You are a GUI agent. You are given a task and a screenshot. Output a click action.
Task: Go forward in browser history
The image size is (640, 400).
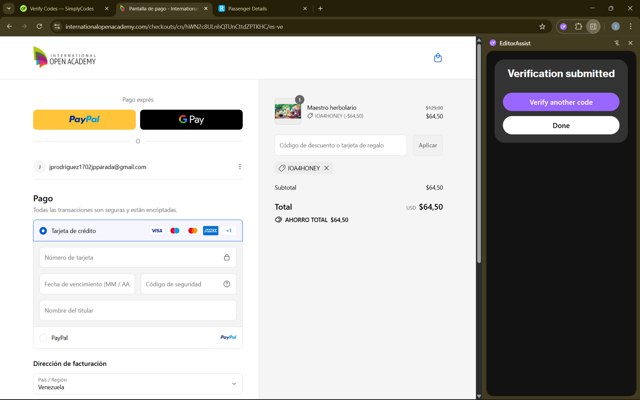tap(24, 27)
